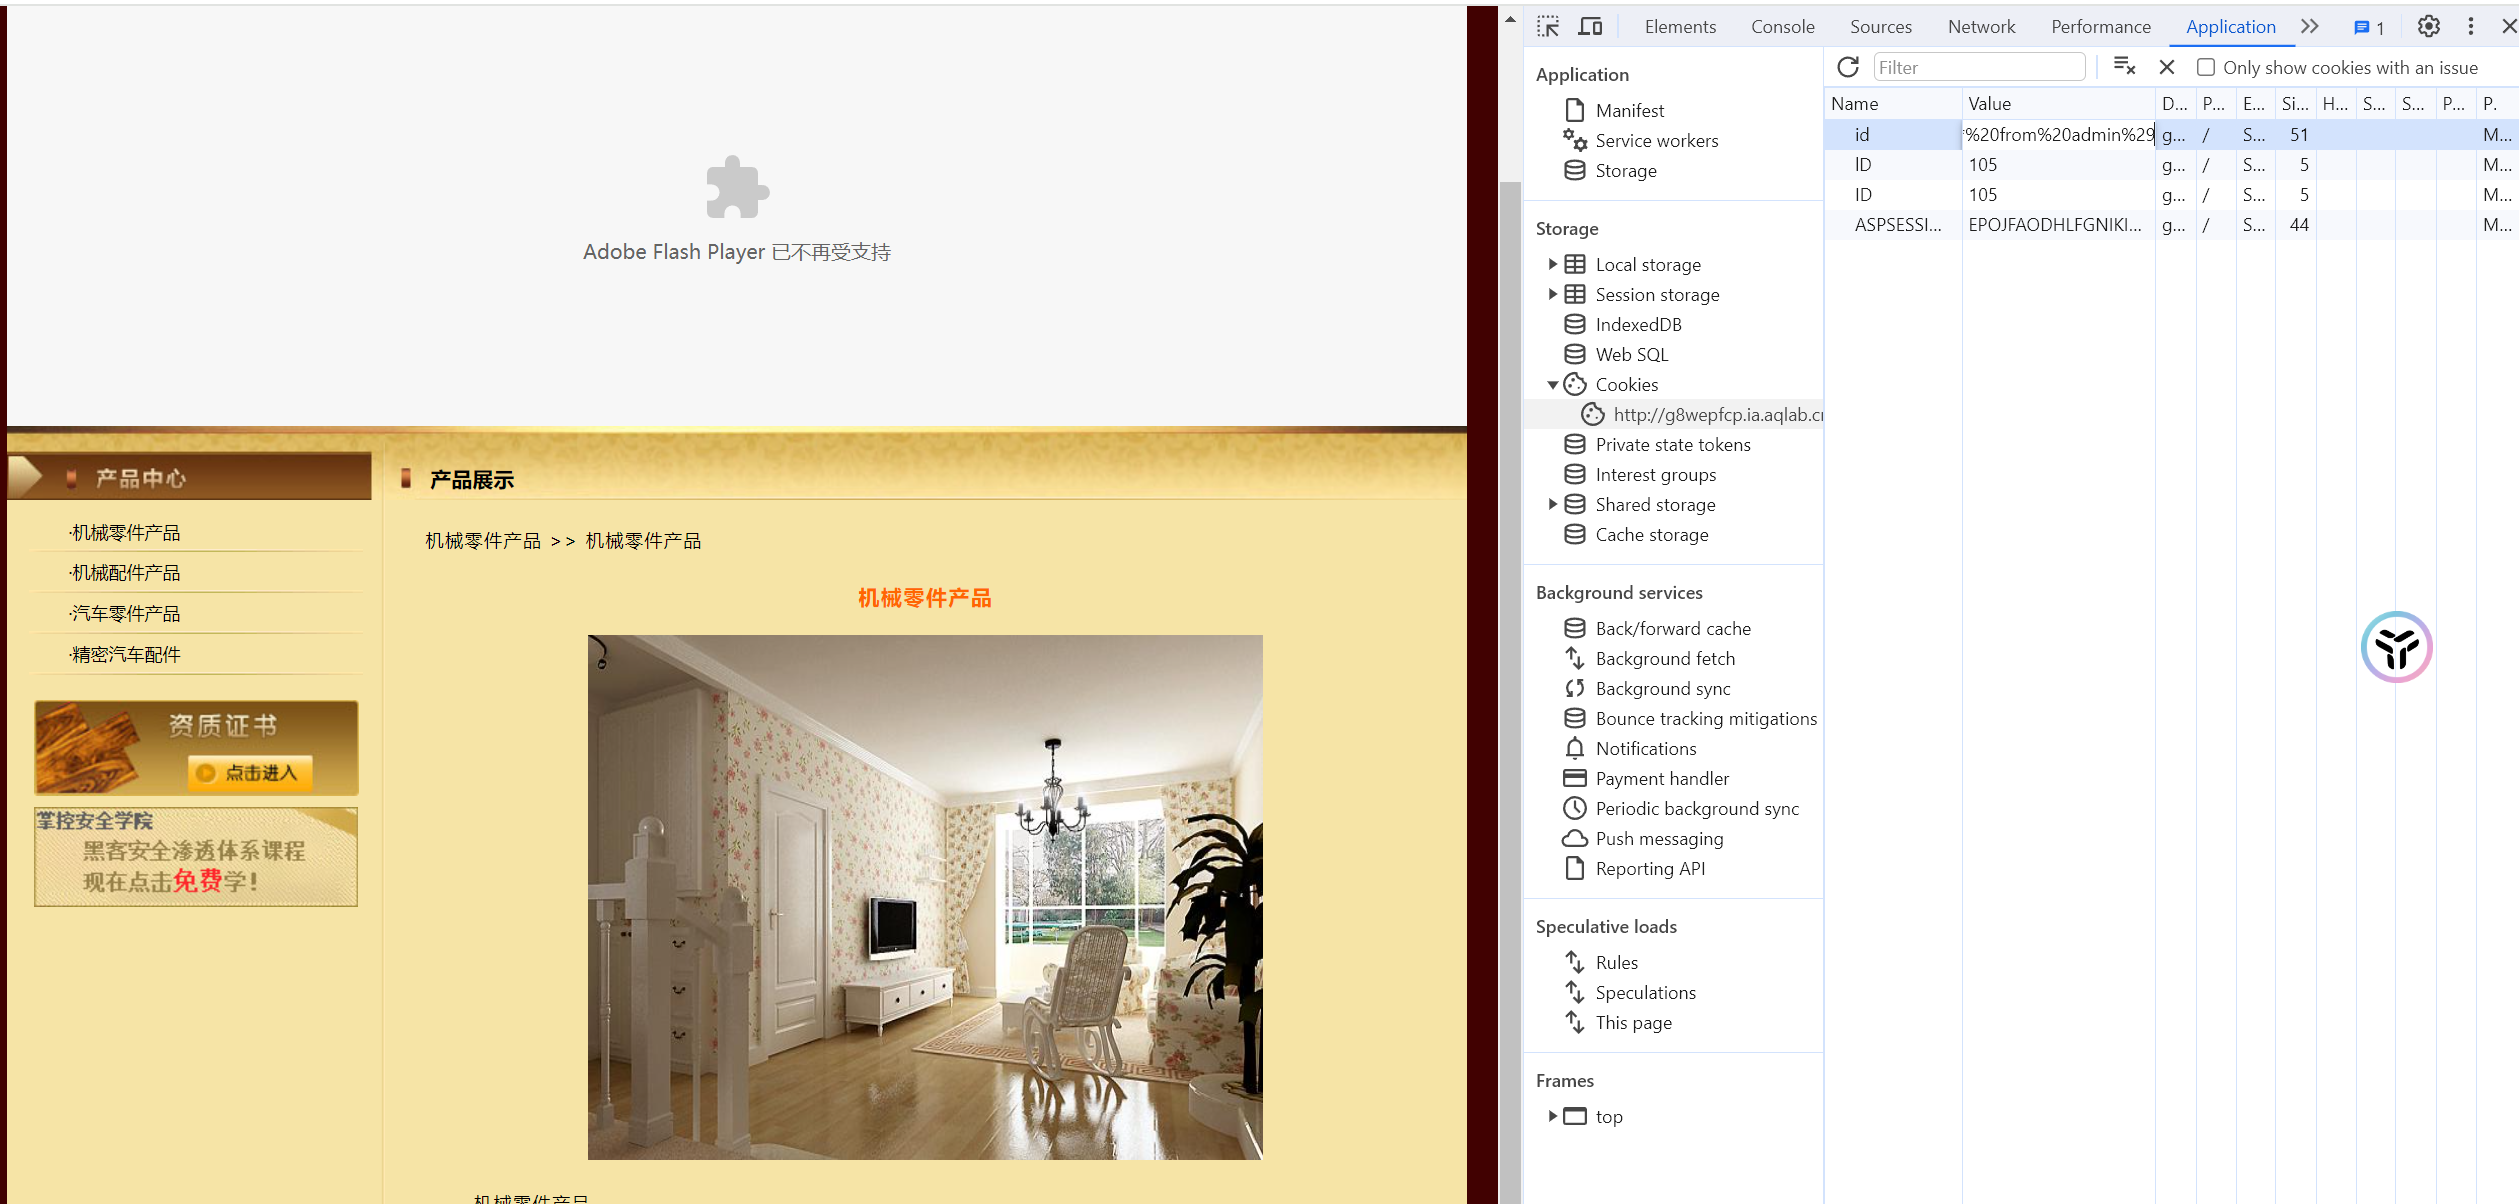
Task: Open Private state tokens
Action: coord(1672,444)
